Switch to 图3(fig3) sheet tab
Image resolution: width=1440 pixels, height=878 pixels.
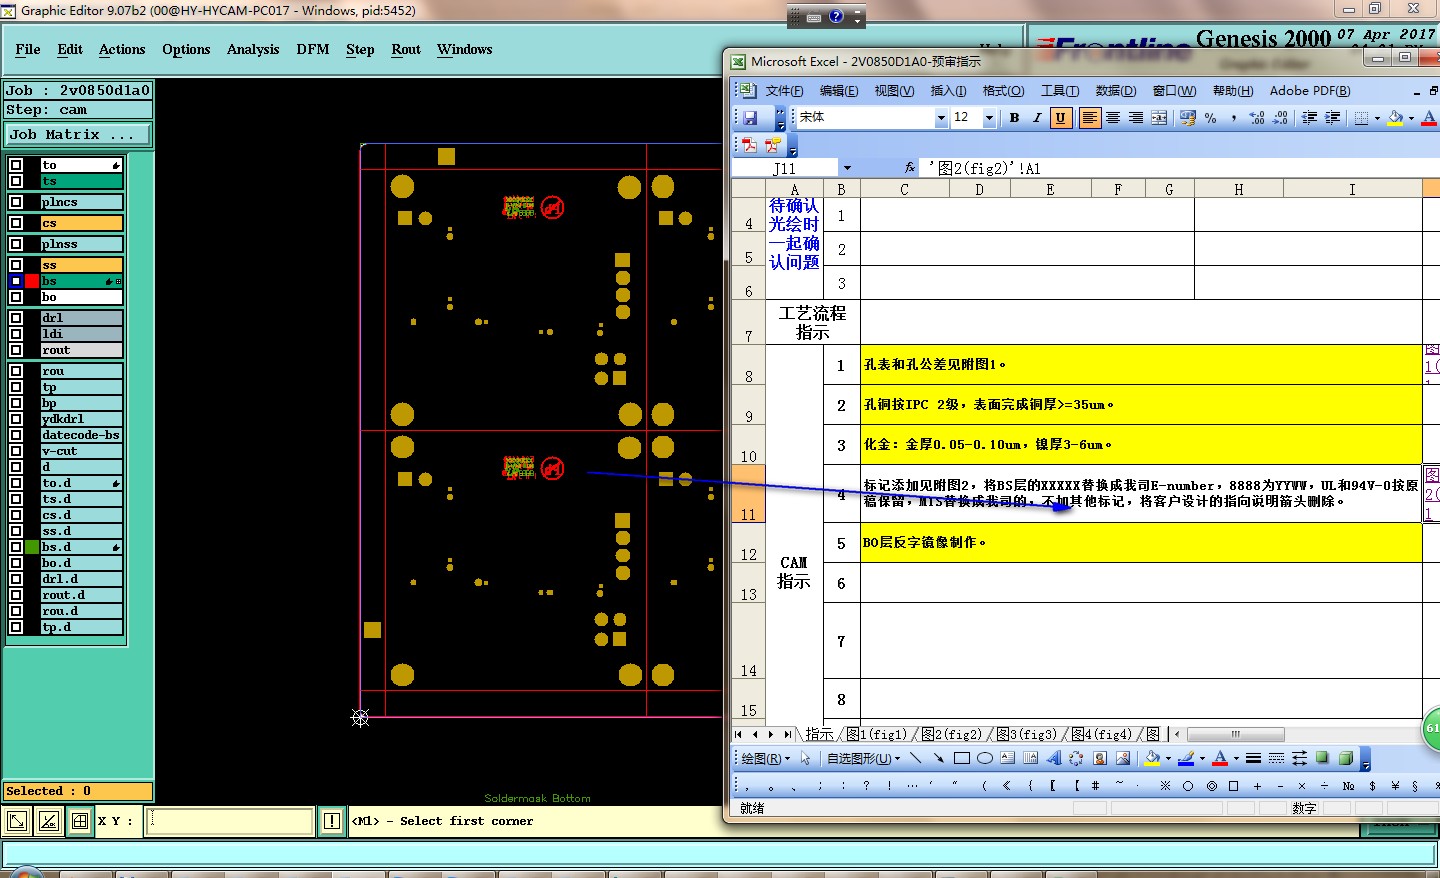(1026, 734)
